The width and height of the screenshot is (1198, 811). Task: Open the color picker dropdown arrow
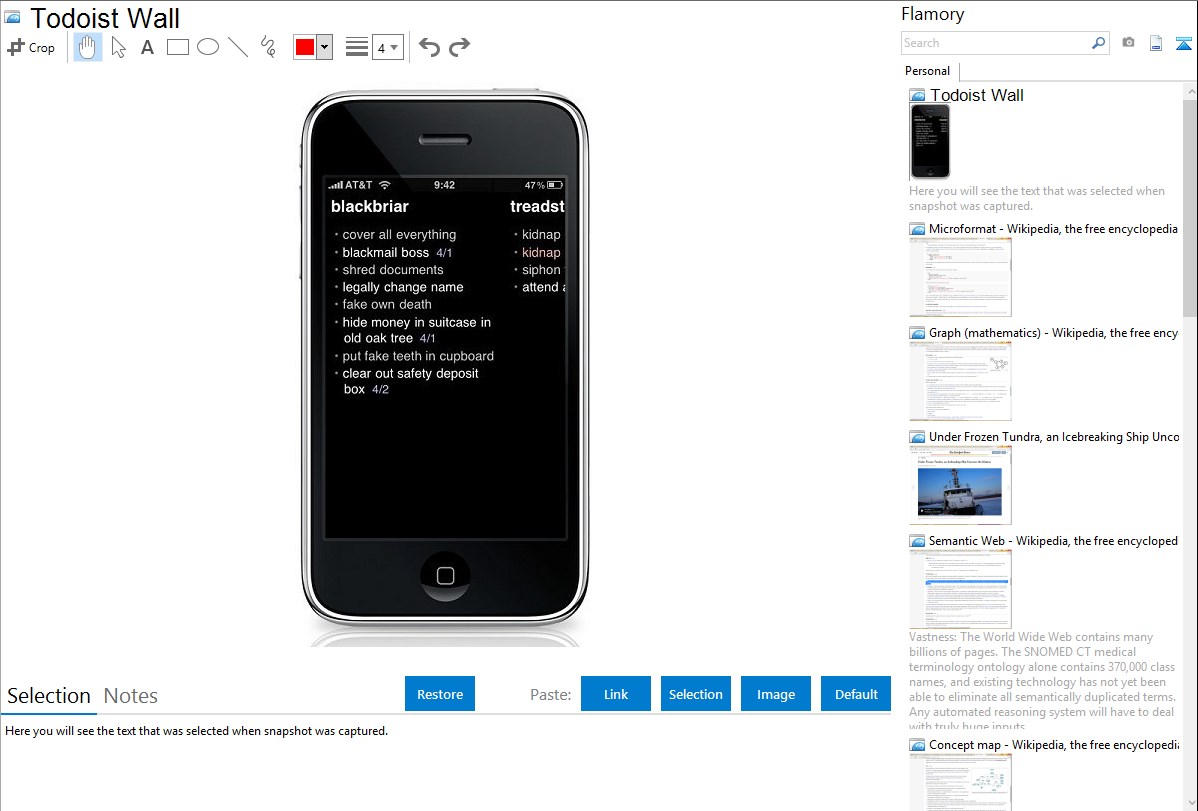[325, 47]
